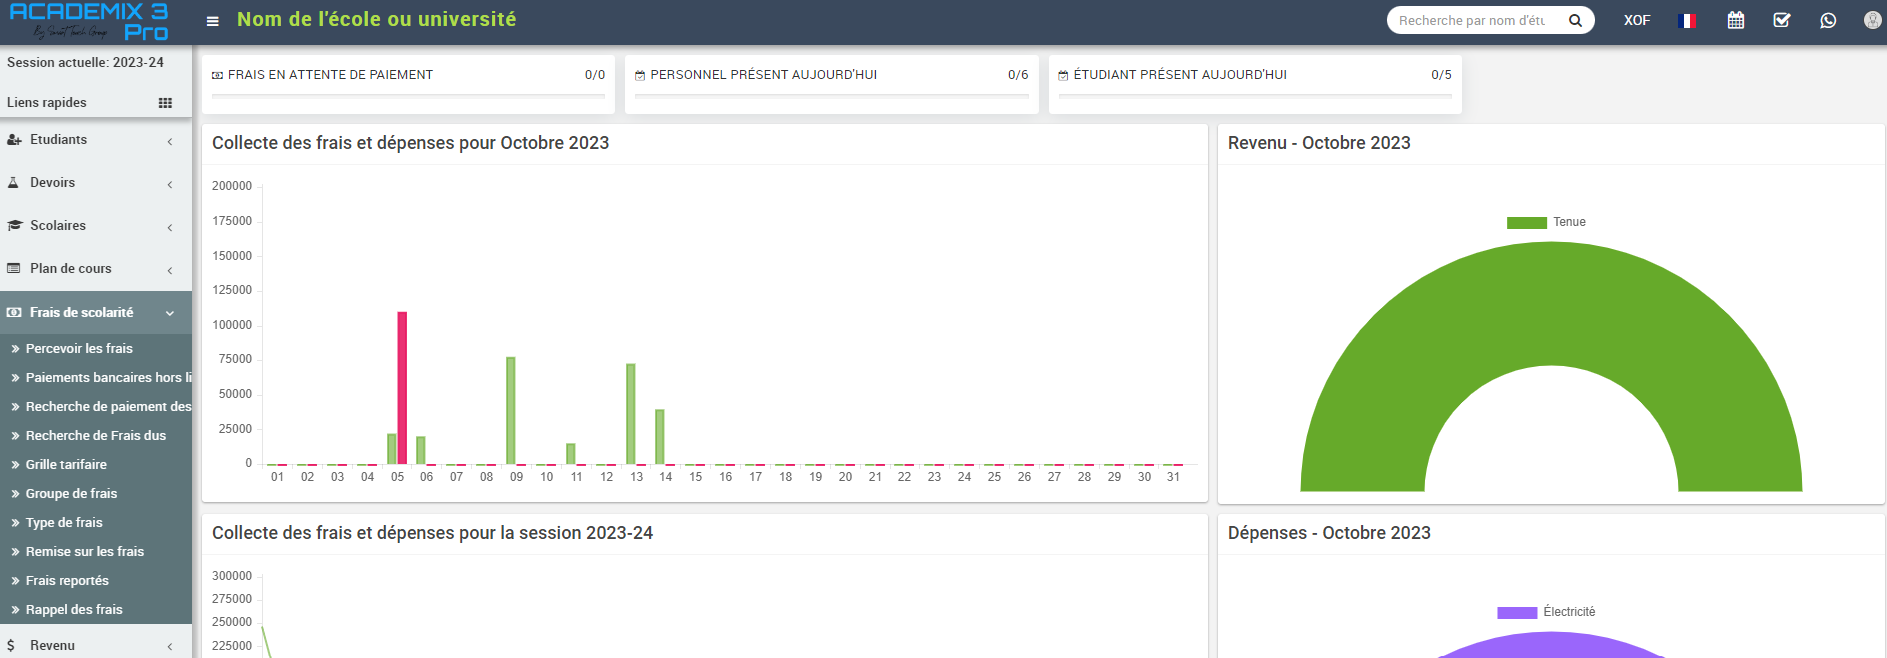
Task: Open Recherche de Frais dus
Action: coord(96,436)
